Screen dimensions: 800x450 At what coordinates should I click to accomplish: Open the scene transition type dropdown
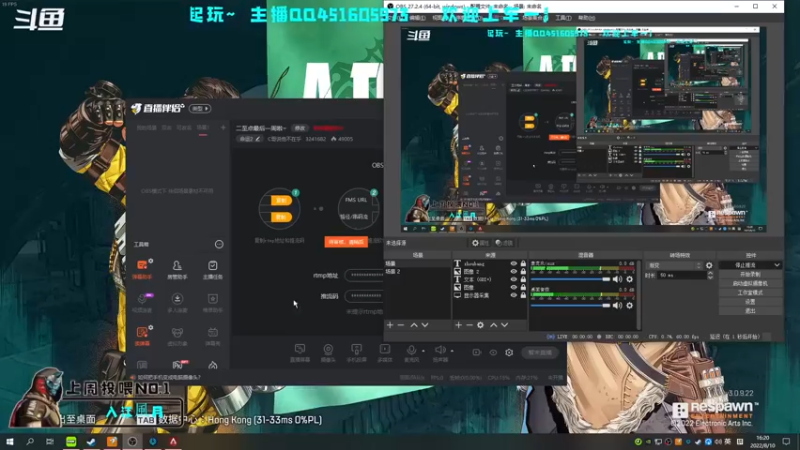point(674,265)
